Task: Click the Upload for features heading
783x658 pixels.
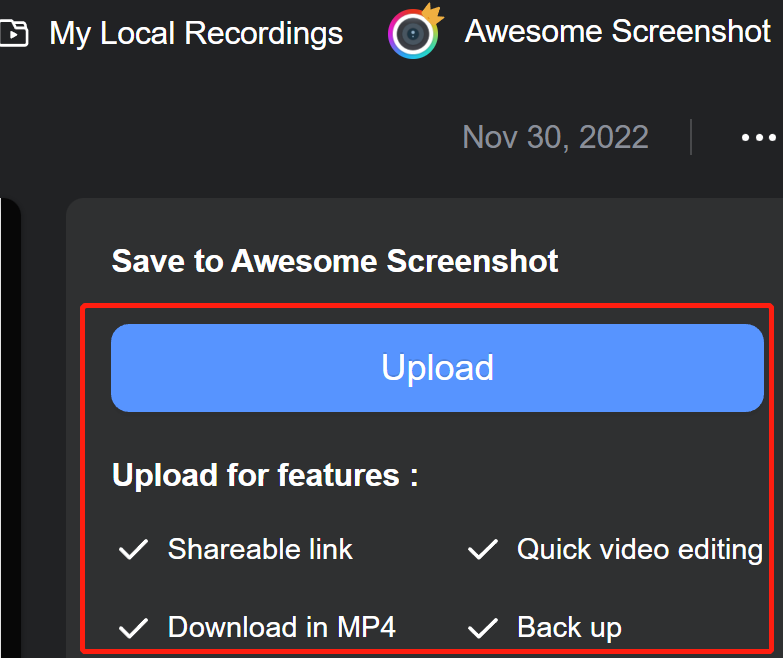Action: point(265,475)
